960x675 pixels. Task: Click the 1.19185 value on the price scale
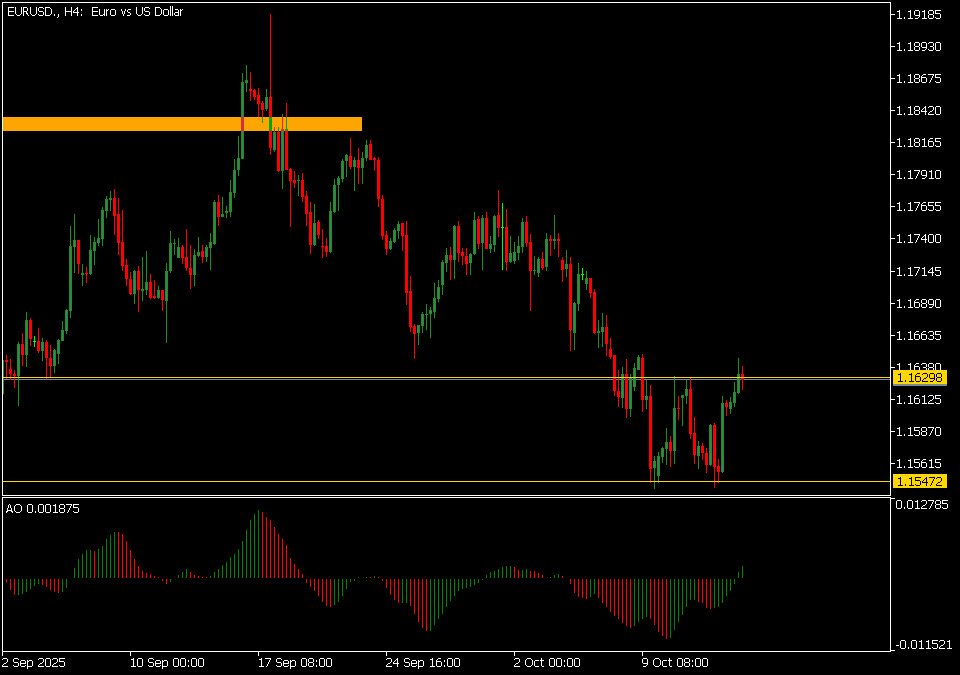(x=918, y=15)
